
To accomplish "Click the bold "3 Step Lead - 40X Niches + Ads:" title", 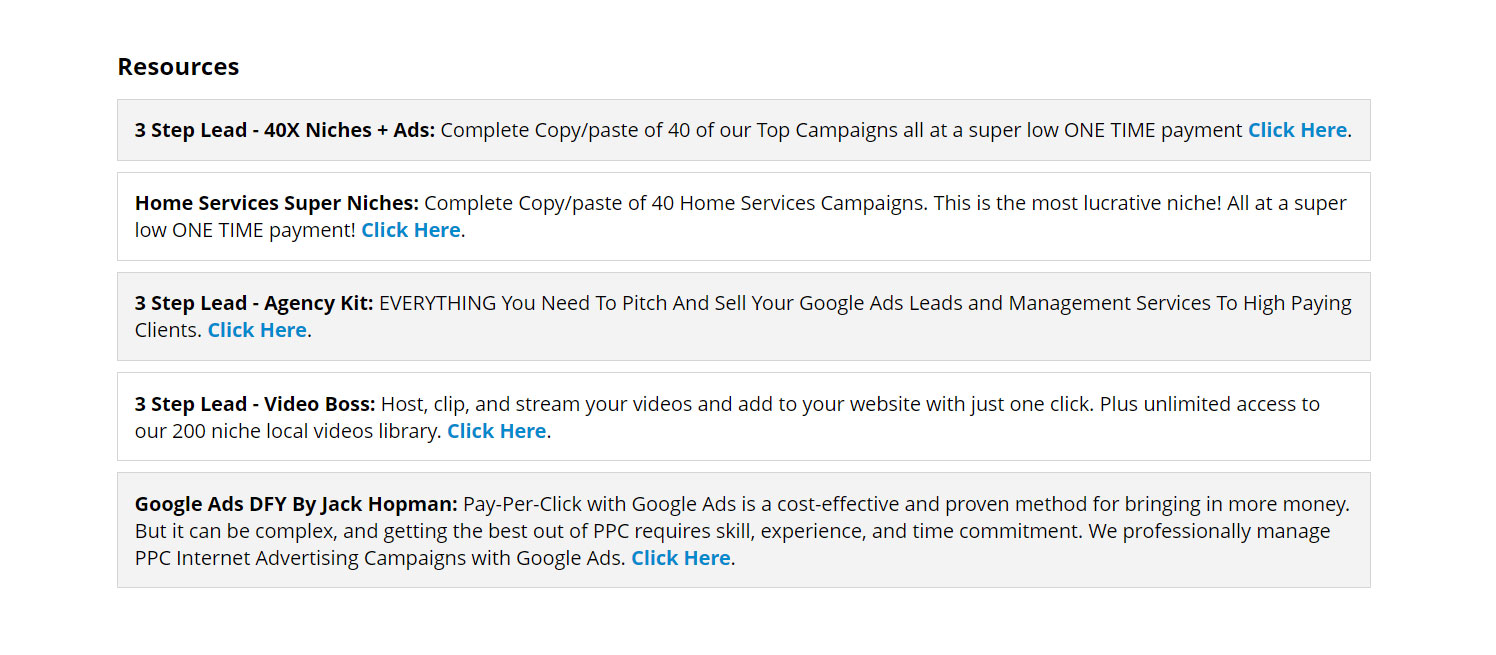I will pos(285,130).
